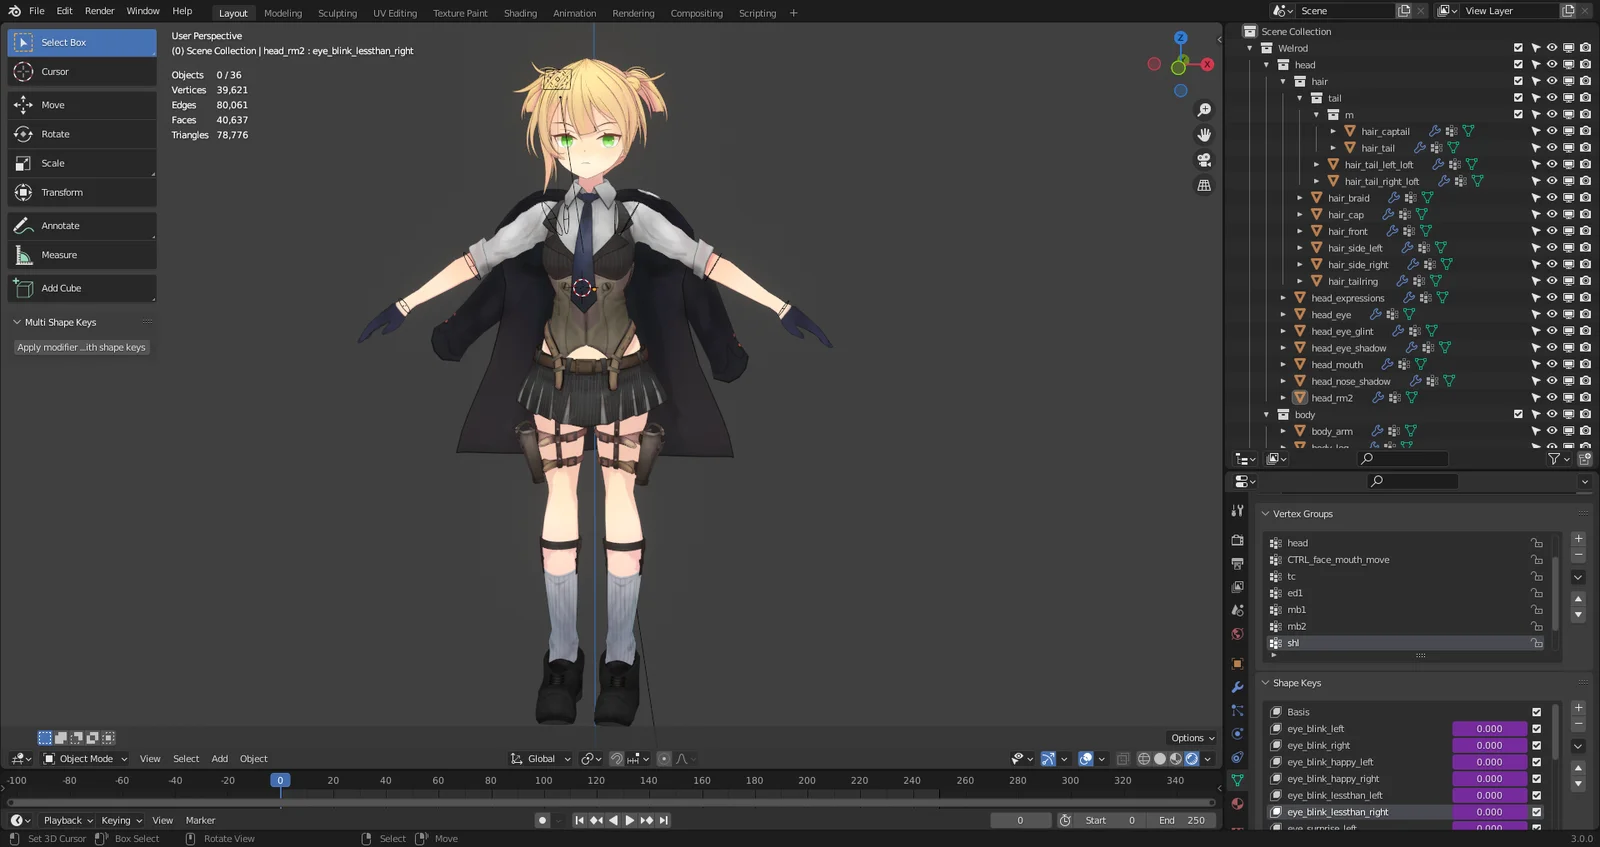
Task: Hide hair_braid via its eye icon
Action: coord(1552,198)
